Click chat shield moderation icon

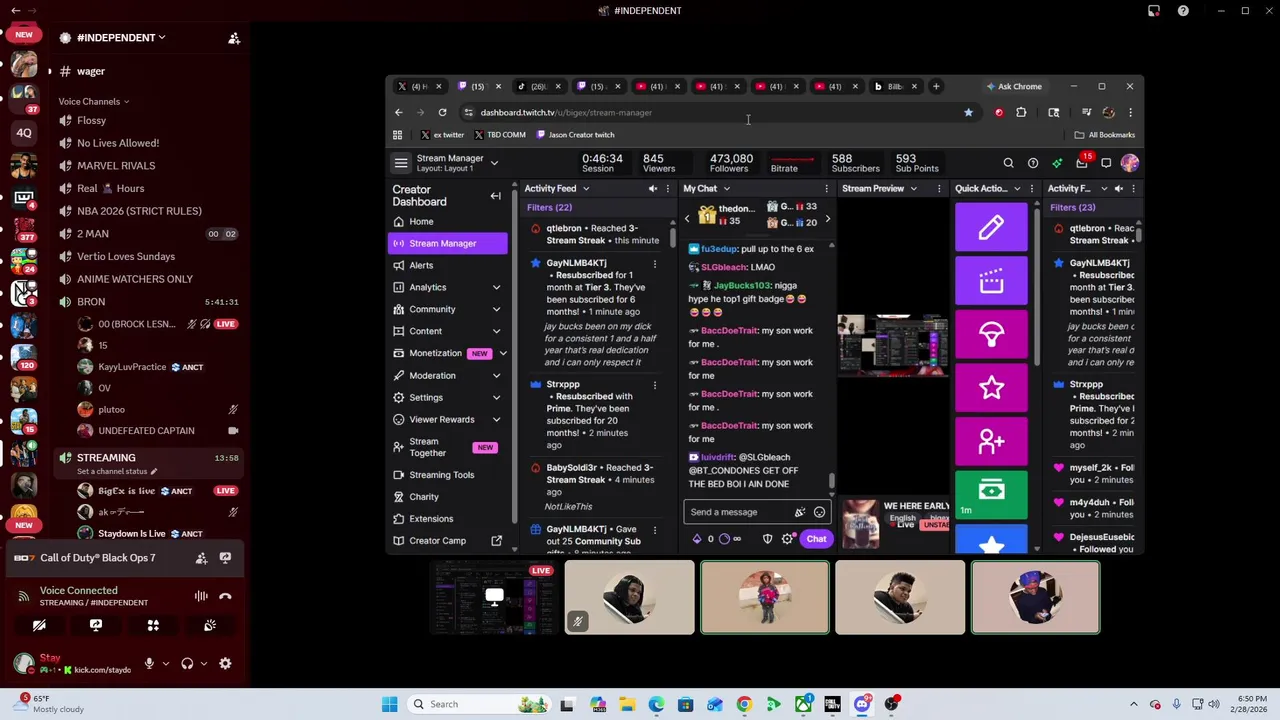click(767, 539)
